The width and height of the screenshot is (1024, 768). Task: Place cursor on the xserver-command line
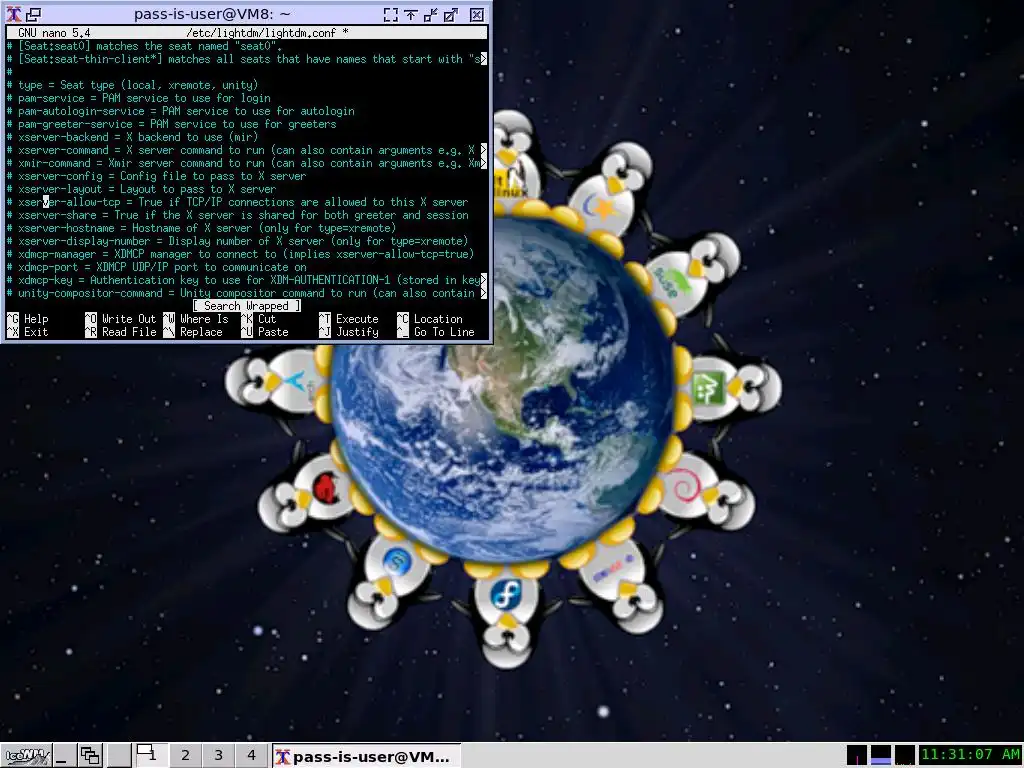click(246, 150)
